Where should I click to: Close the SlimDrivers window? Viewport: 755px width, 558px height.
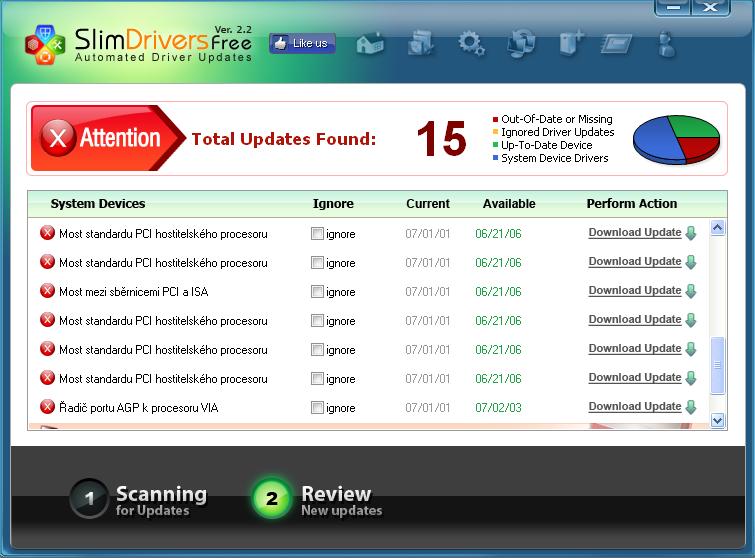[710, 7]
